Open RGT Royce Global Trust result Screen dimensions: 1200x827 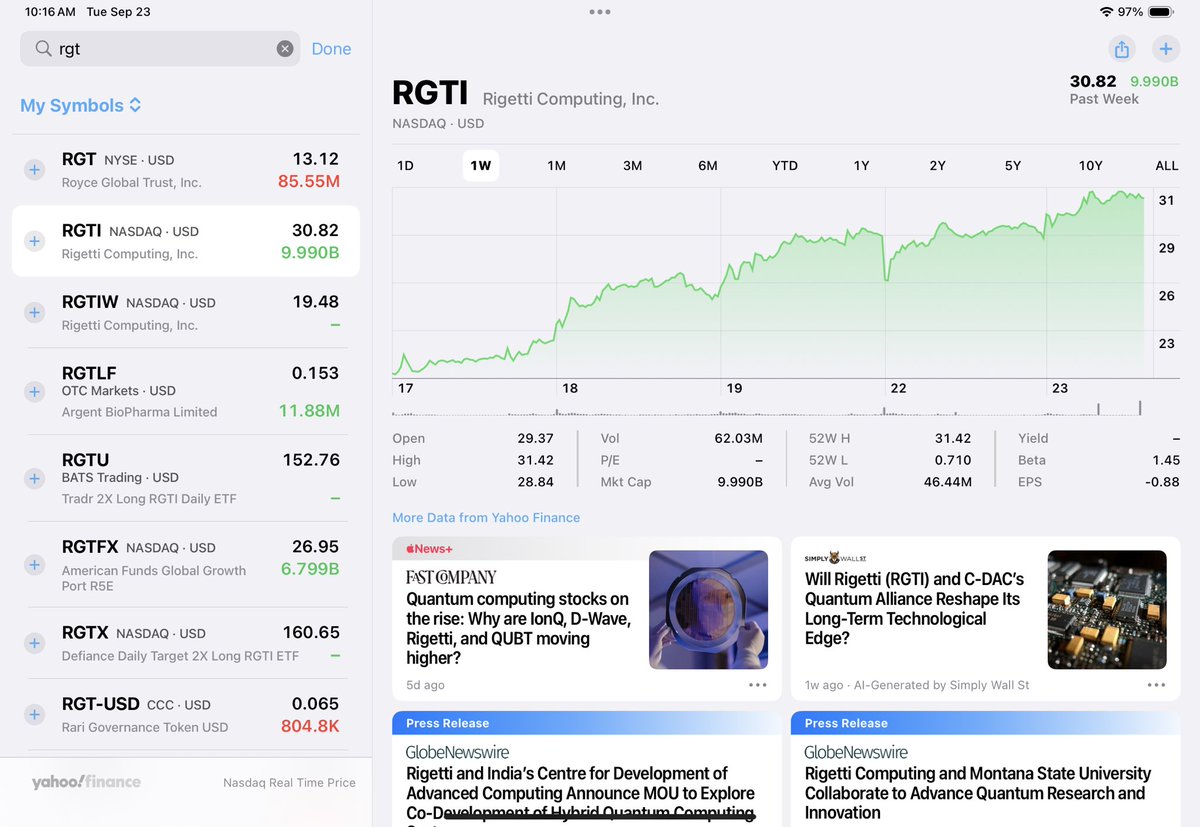coord(186,170)
